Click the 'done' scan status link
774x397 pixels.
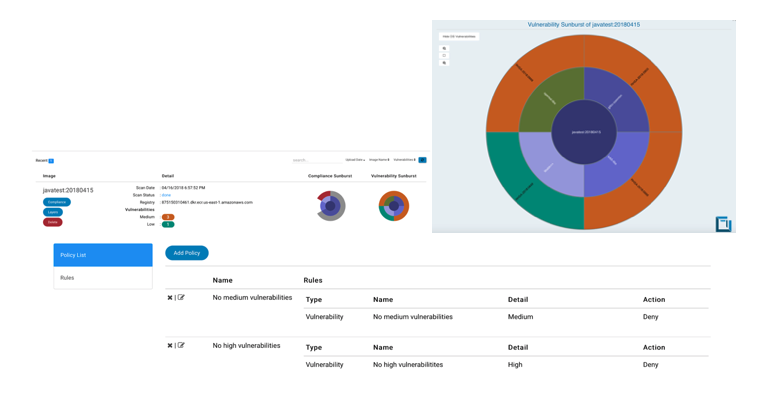point(166,195)
